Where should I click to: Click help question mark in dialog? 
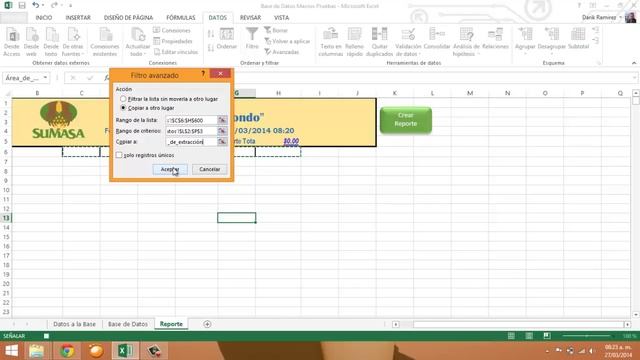click(203, 73)
